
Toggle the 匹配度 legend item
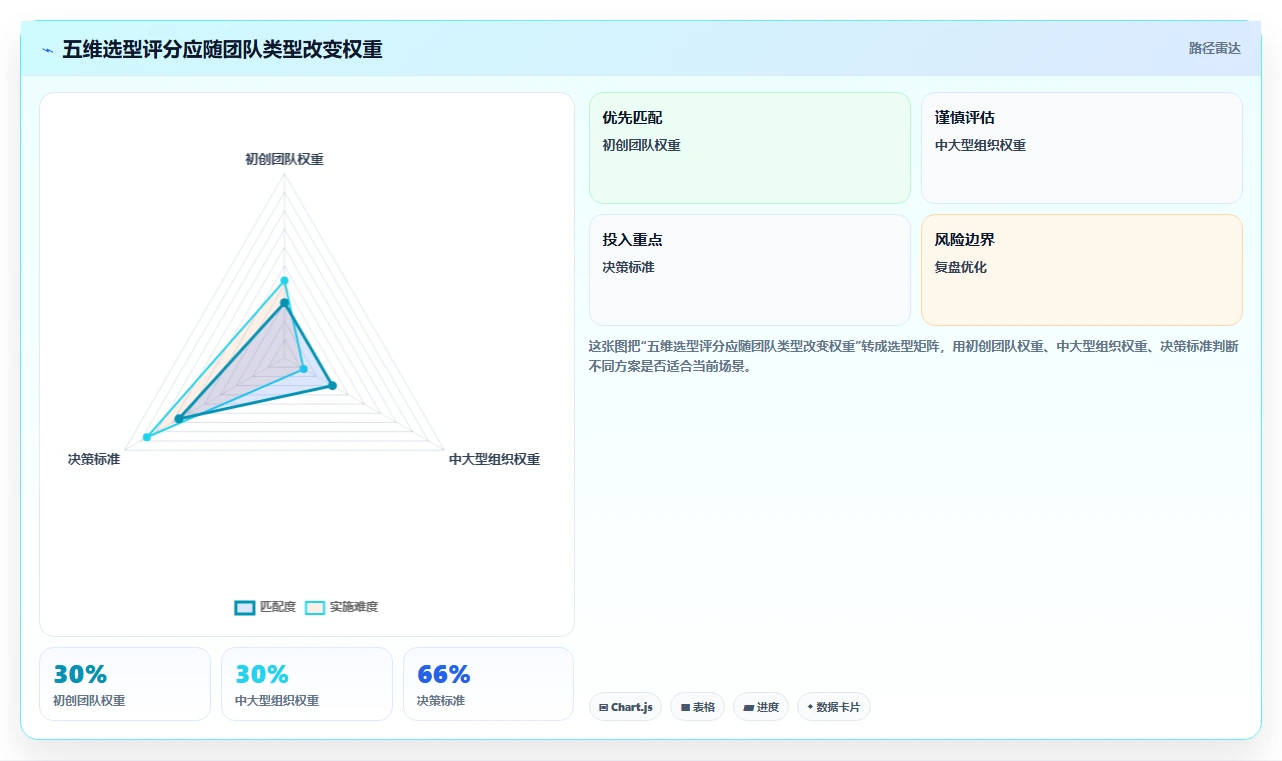(x=265, y=607)
